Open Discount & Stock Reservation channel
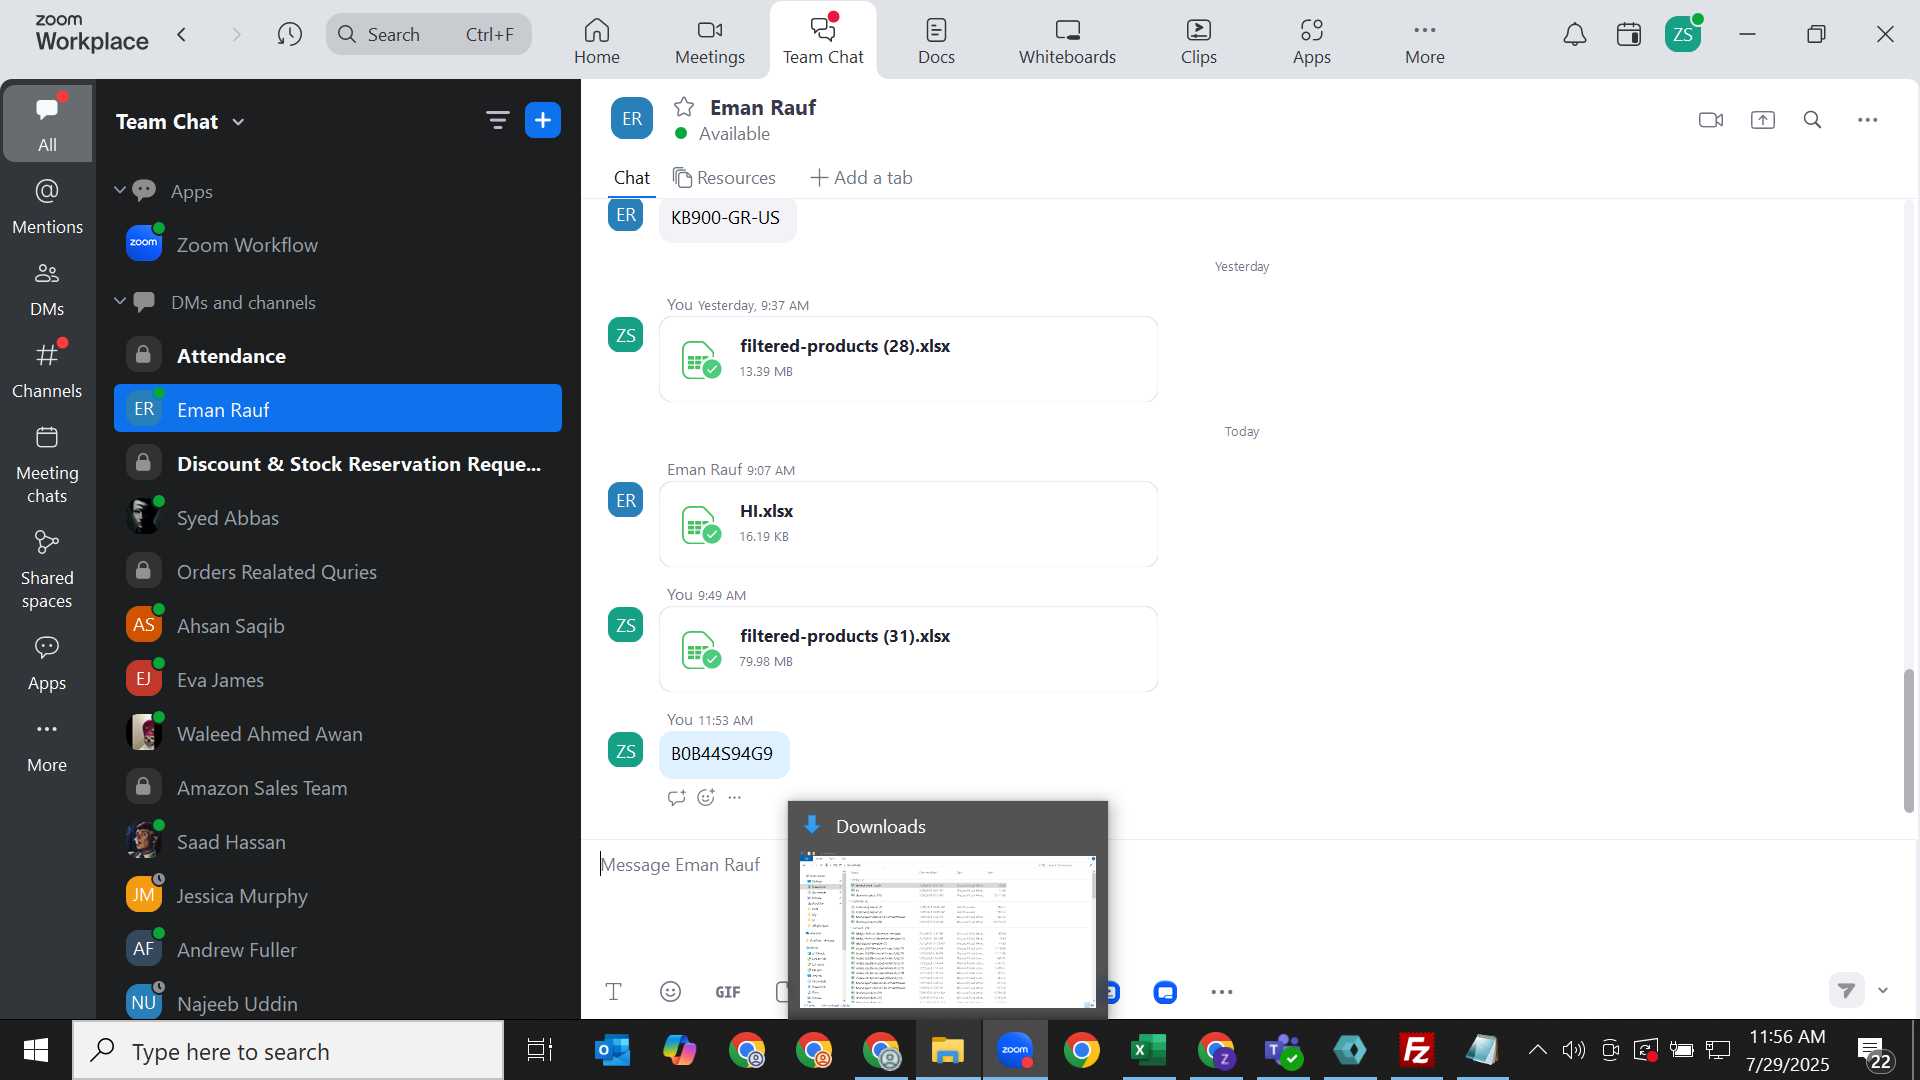1920x1080 pixels. click(x=338, y=463)
